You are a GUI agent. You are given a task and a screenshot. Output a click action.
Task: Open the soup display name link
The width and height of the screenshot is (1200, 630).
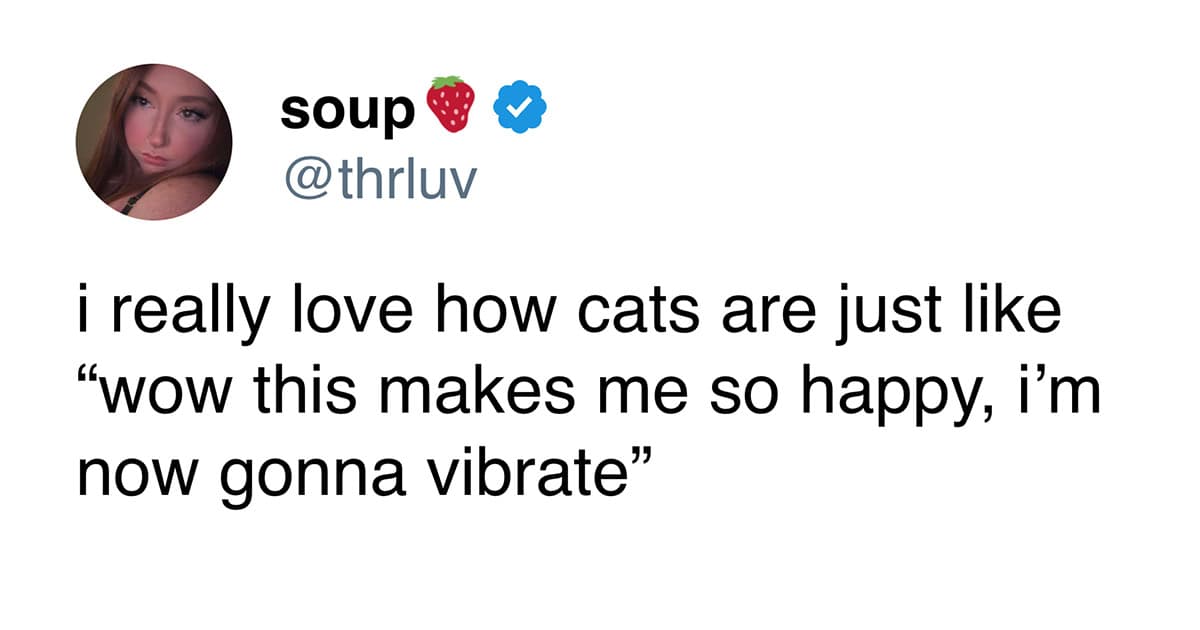(346, 110)
